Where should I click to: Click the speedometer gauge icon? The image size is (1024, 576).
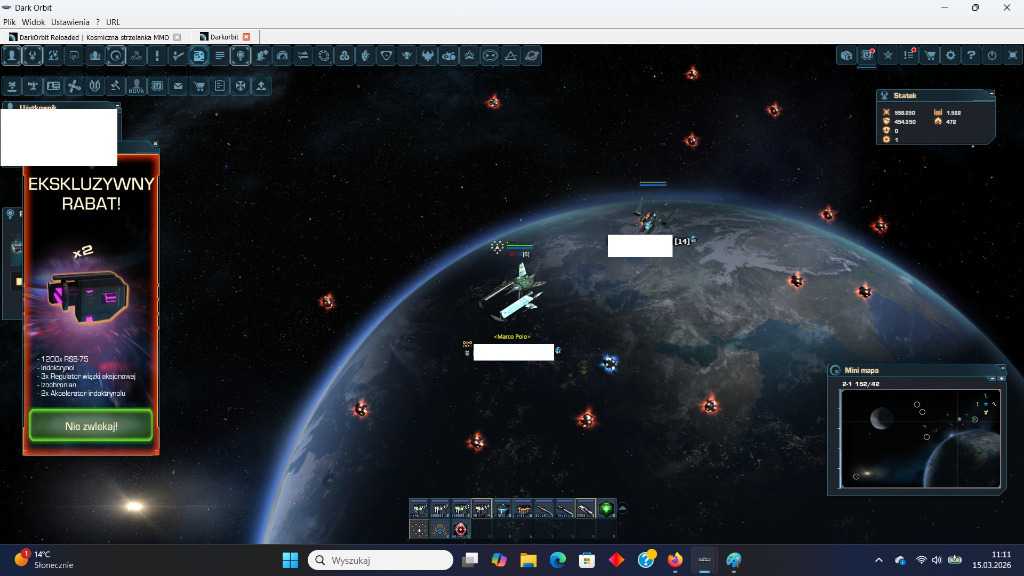pos(282,56)
